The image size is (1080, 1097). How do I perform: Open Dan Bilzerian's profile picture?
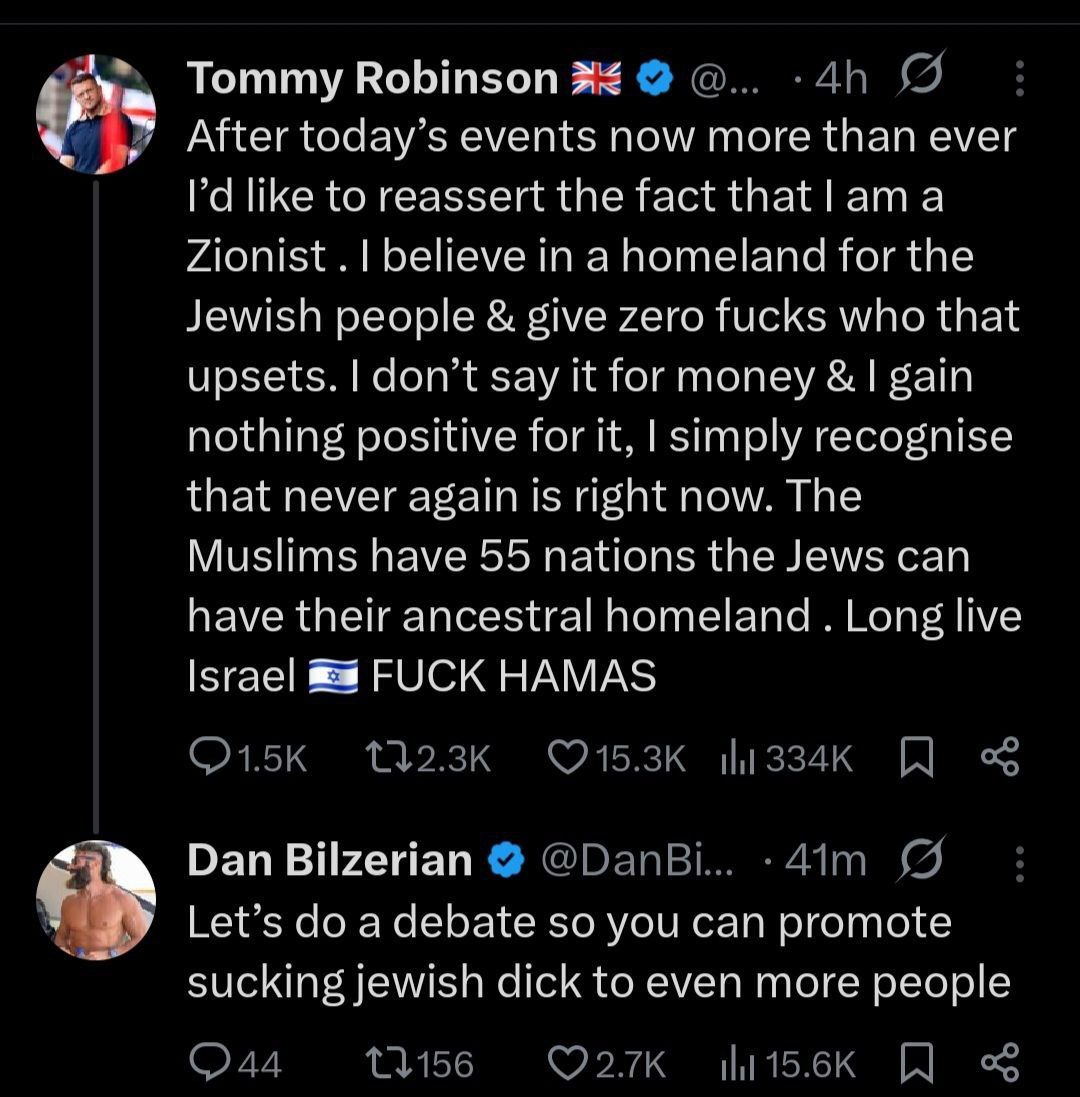pos(96,900)
